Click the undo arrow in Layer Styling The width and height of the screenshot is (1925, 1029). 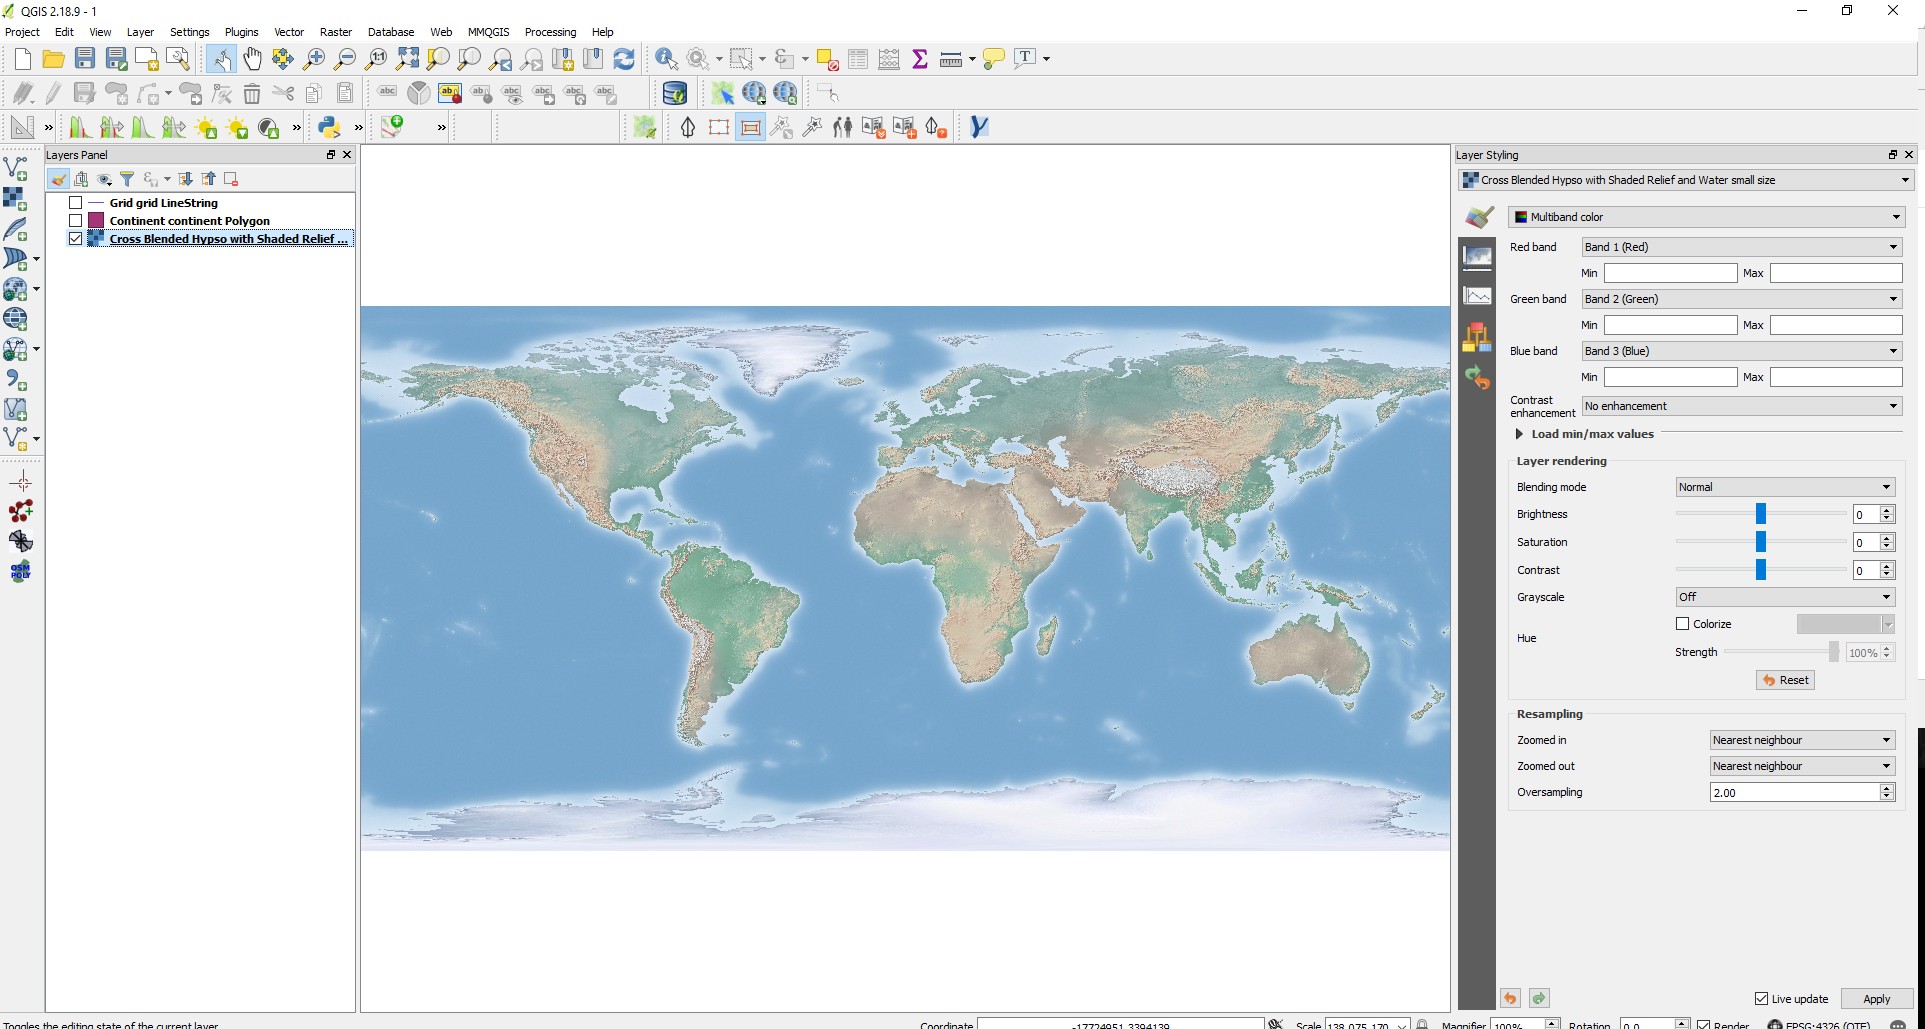point(1510,998)
